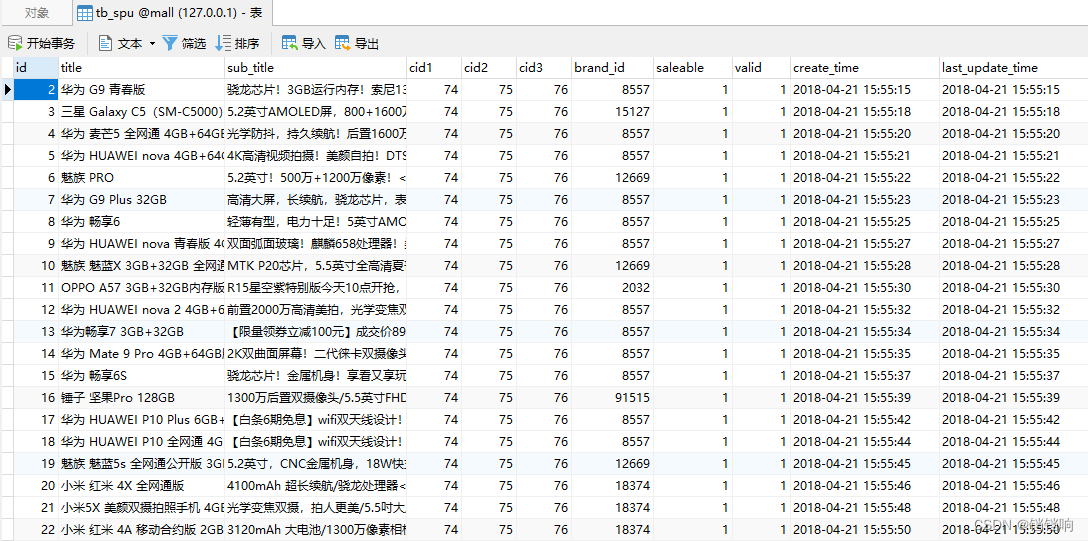Select title cell '三星 Galaxy C5 (SM-C5000)'
The width and height of the screenshot is (1088, 541).
(x=142, y=112)
